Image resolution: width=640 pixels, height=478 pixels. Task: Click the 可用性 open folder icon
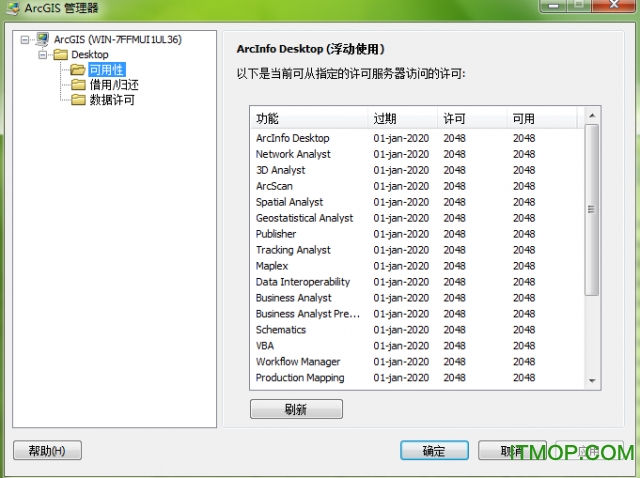(x=78, y=69)
